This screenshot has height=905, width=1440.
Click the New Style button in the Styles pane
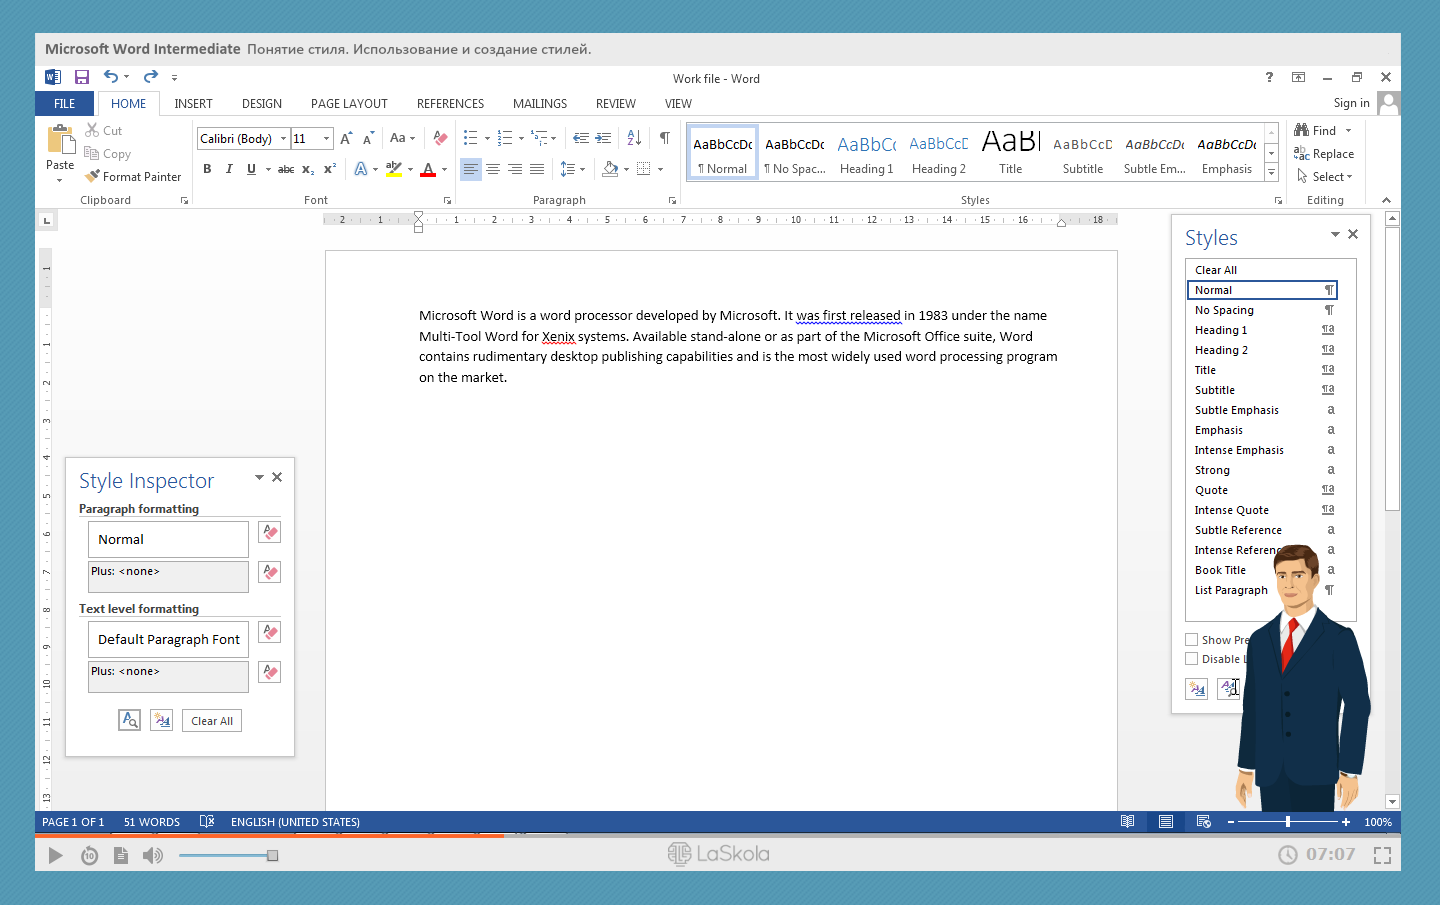pos(1196,688)
